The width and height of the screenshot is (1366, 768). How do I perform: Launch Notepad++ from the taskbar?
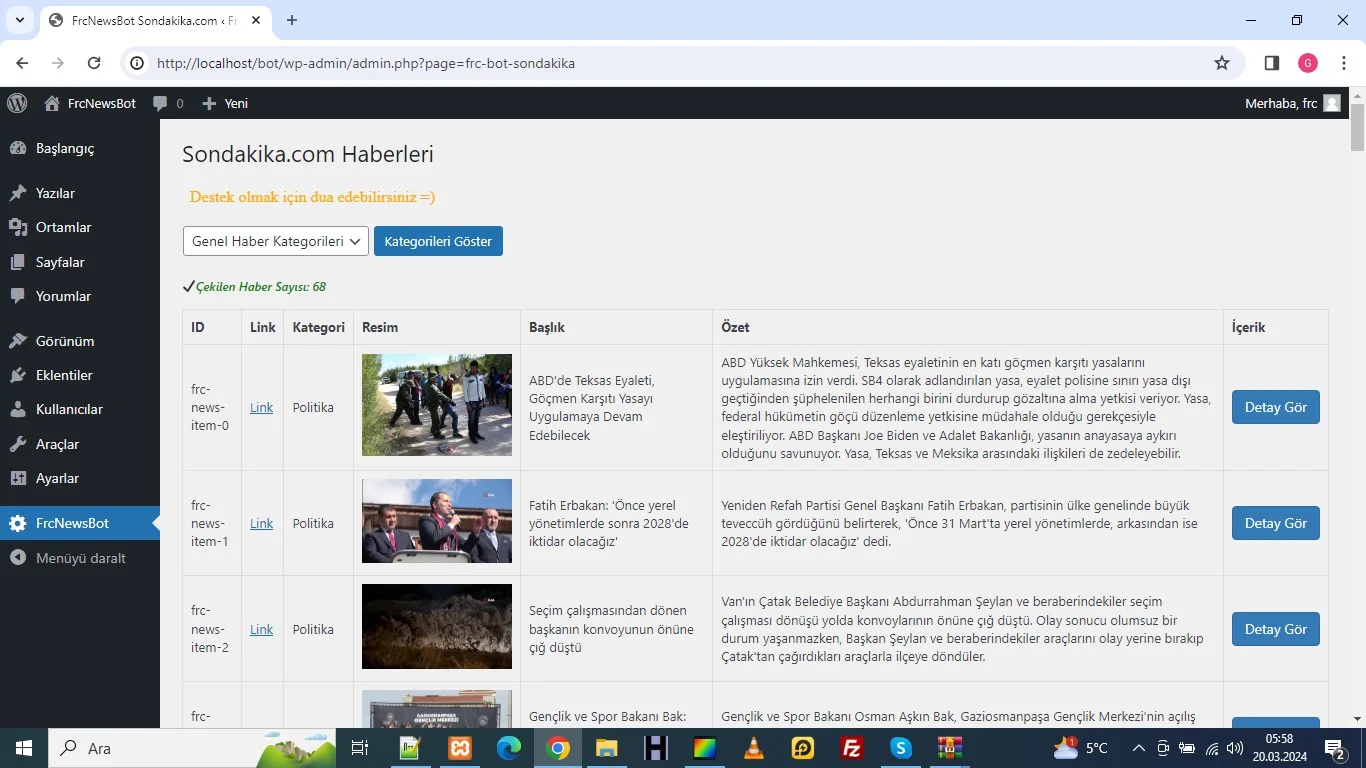click(x=410, y=748)
